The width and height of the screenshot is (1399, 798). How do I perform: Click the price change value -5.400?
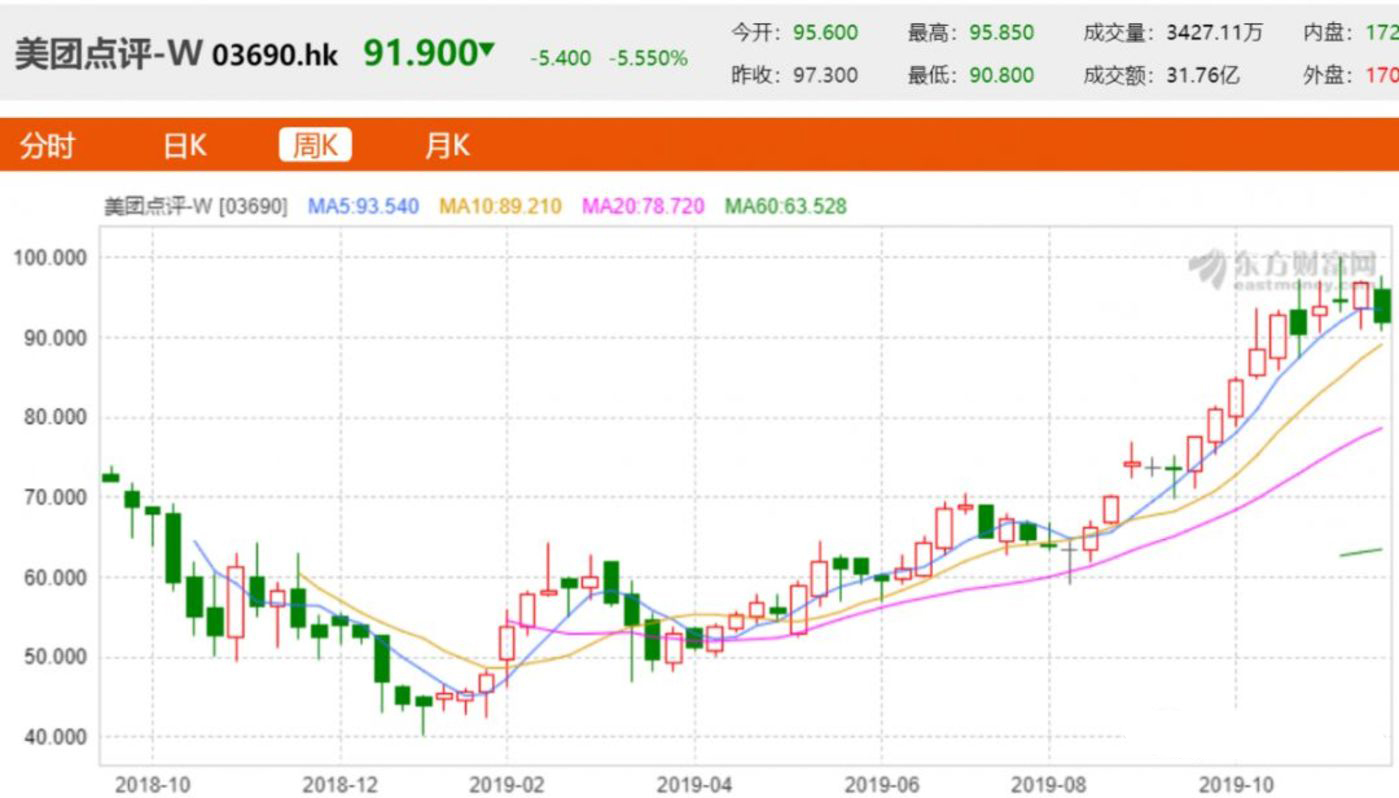click(561, 59)
